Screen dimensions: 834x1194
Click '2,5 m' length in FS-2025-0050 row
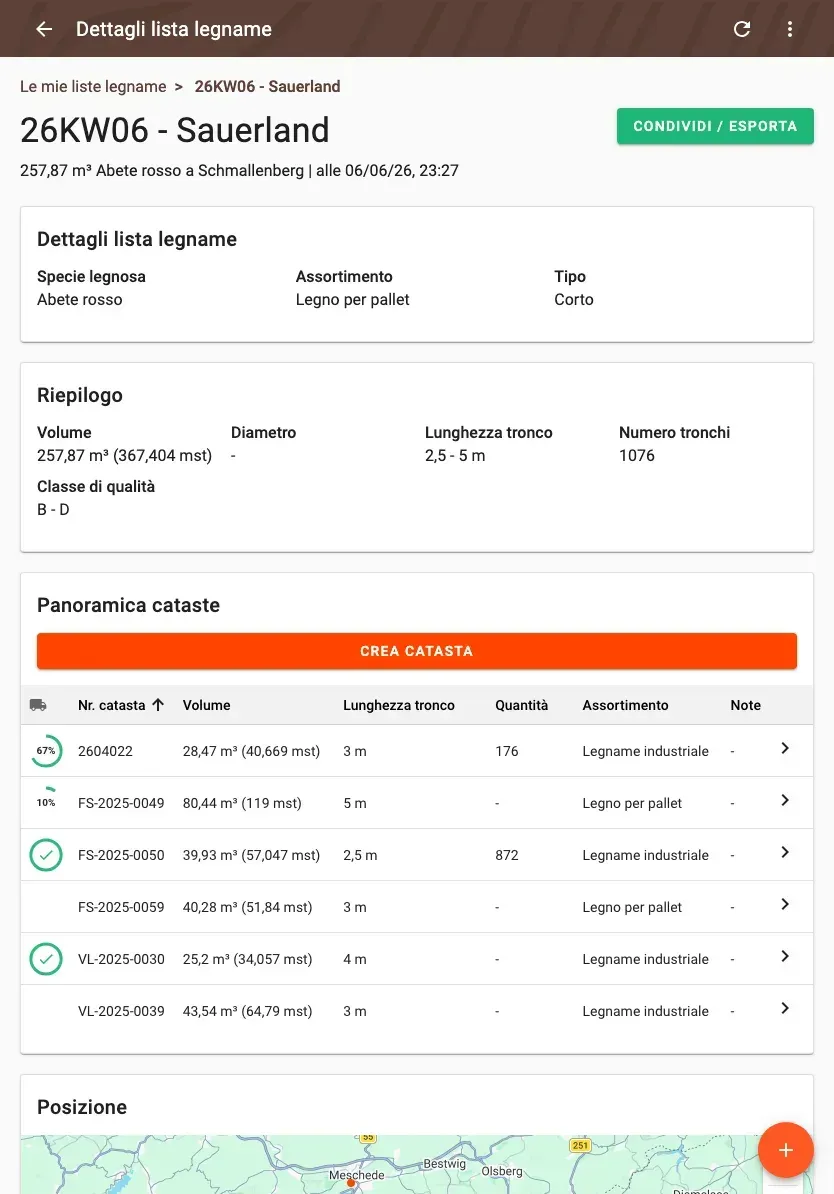360,855
